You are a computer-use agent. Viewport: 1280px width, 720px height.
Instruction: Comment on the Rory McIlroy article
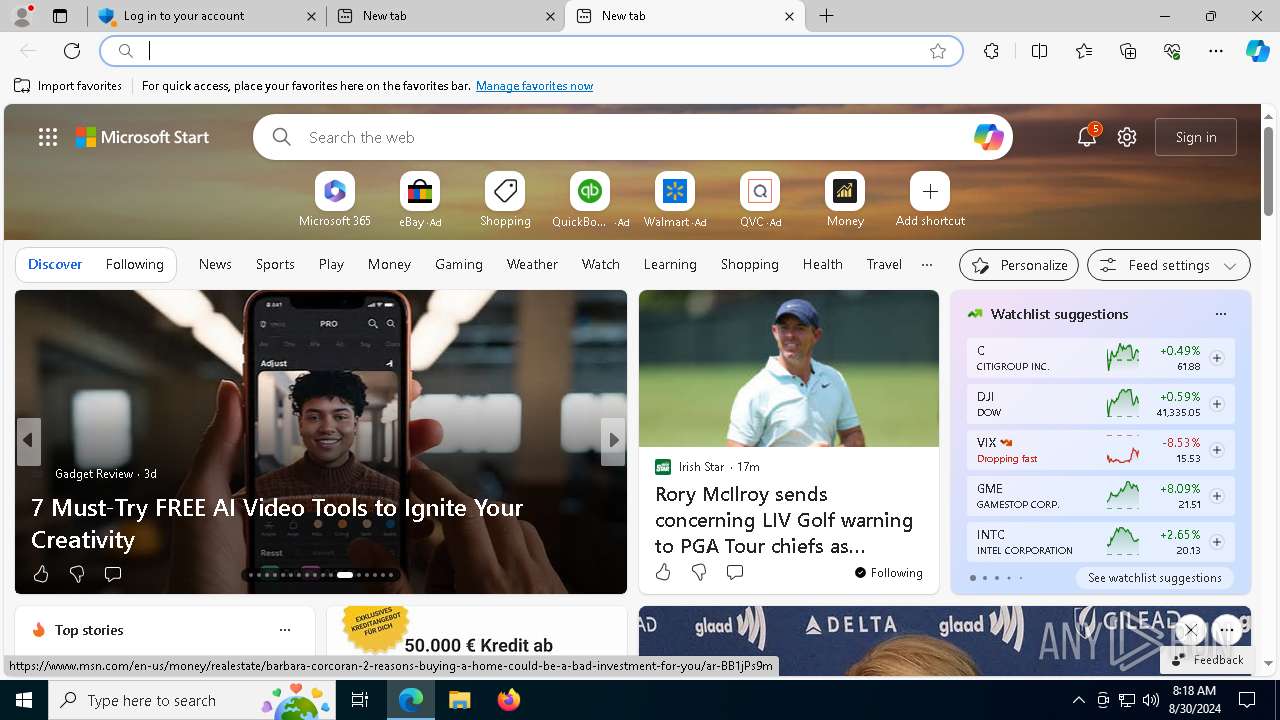point(735,572)
